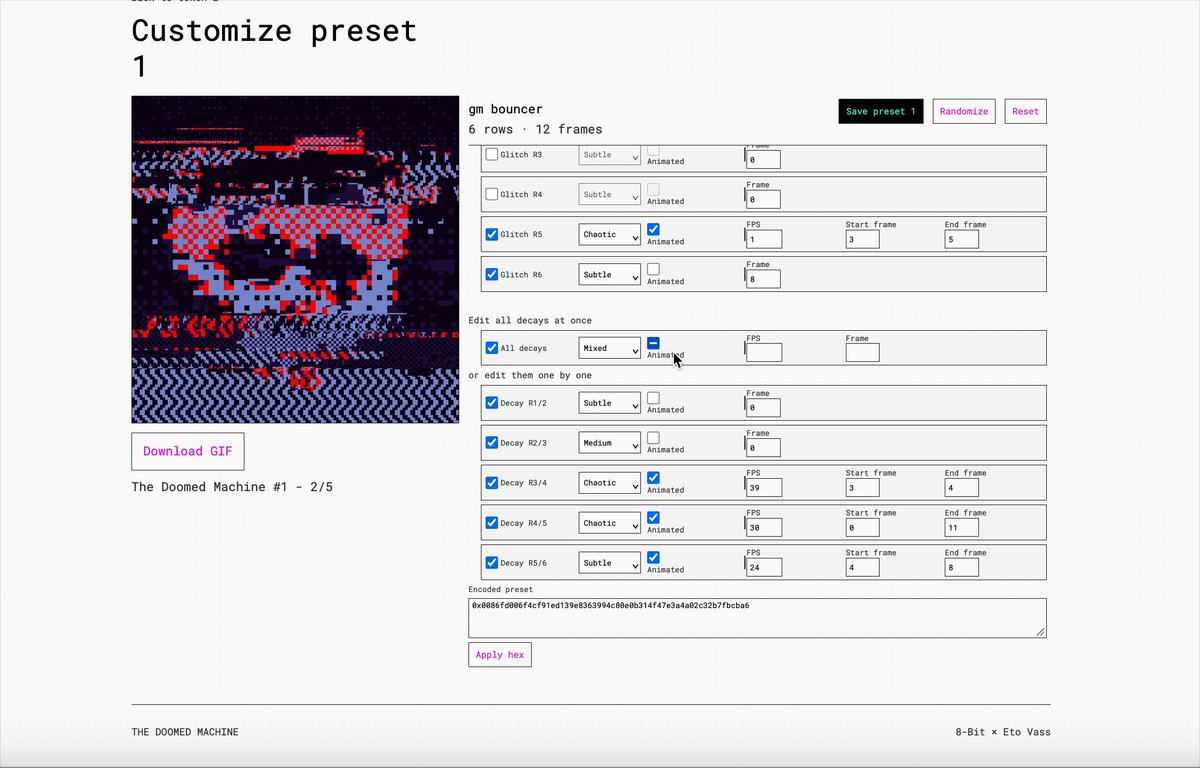The height and width of the screenshot is (768, 1200).
Task: Uncheck the Decay R5/6 checkbox
Action: pyautogui.click(x=492, y=563)
